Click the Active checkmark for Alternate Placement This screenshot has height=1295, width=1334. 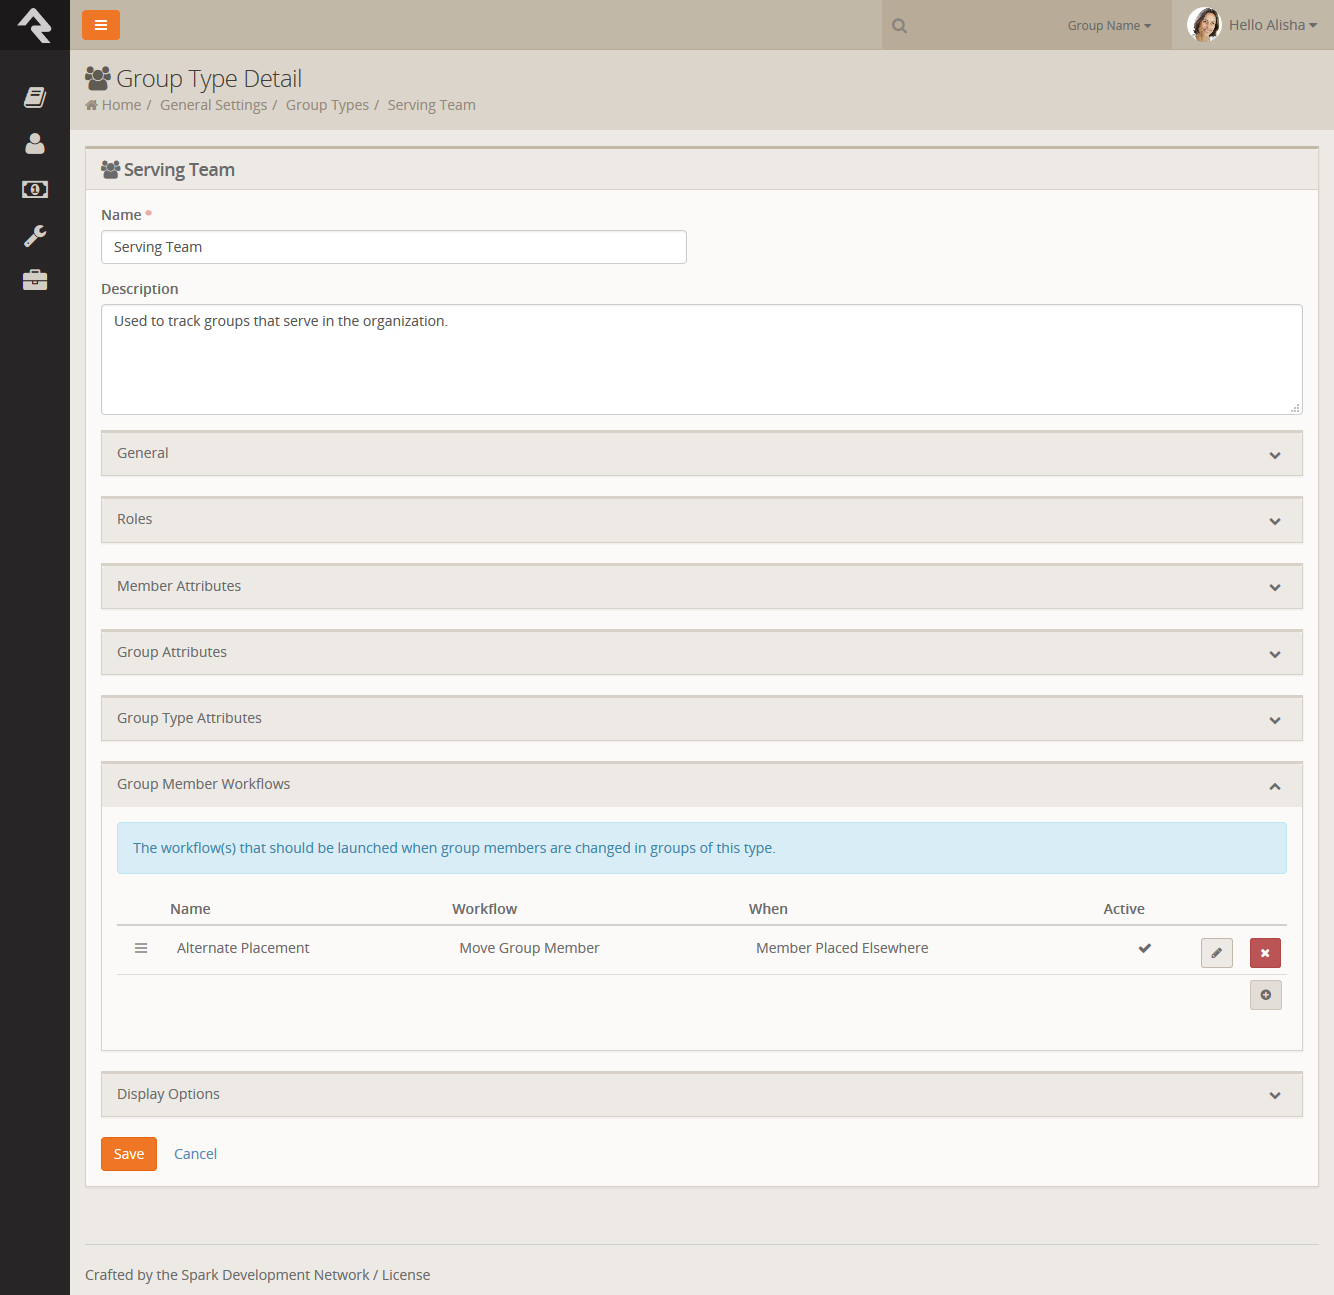pos(1144,948)
